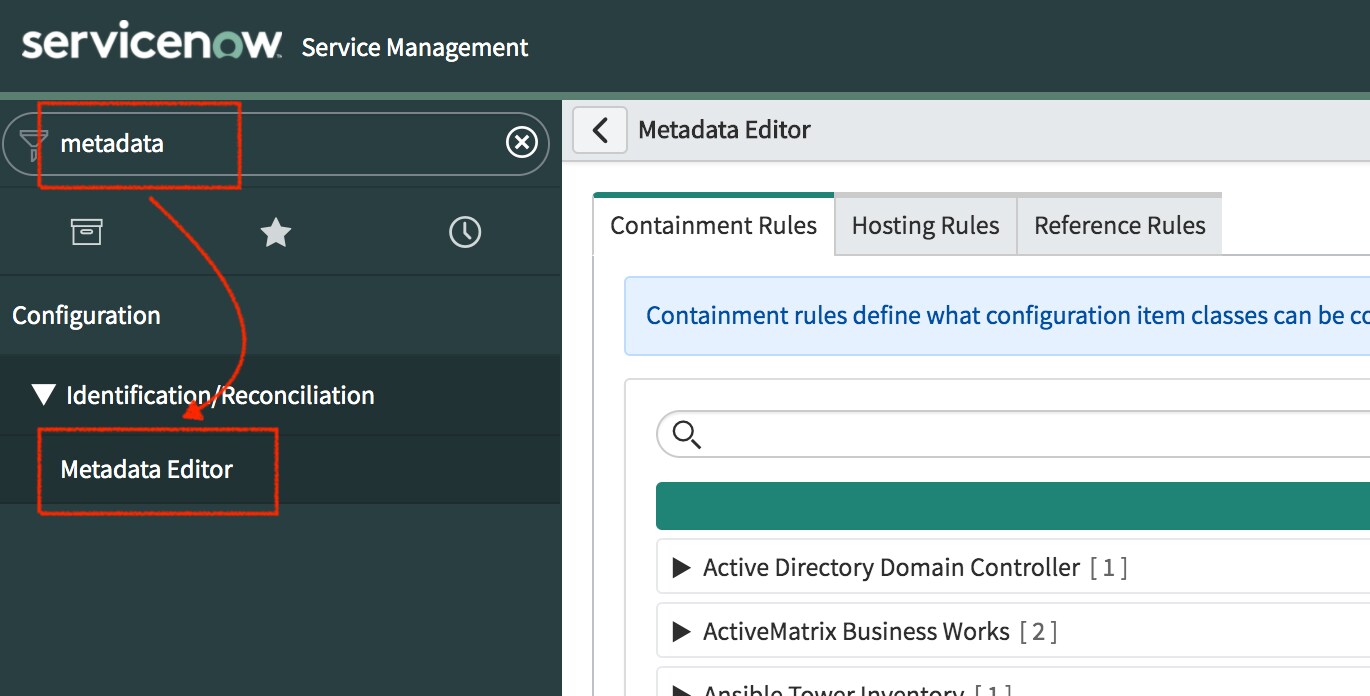Viewport: 1370px width, 696px height.
Task: Show favorites with the star icon
Action: [275, 233]
